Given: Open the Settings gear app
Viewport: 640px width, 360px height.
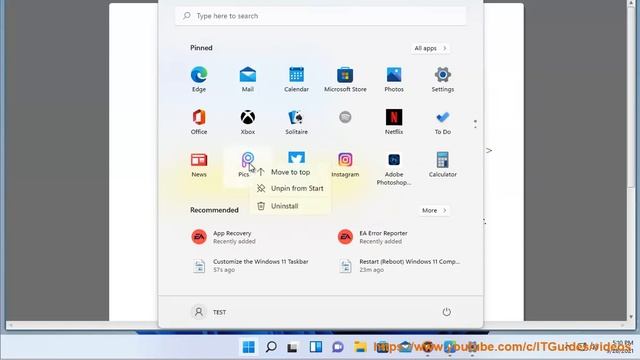Looking at the screenshot, I should tap(443, 79).
